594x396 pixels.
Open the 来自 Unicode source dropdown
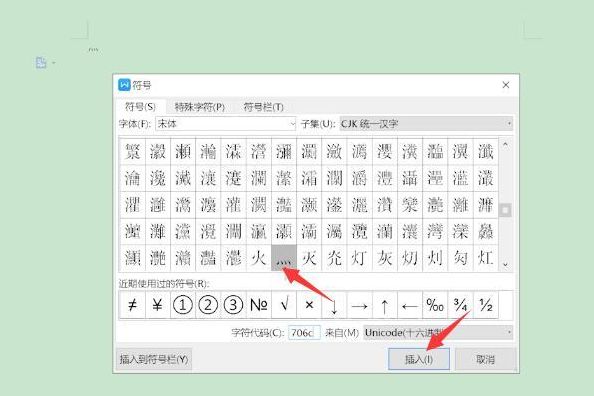coord(438,333)
